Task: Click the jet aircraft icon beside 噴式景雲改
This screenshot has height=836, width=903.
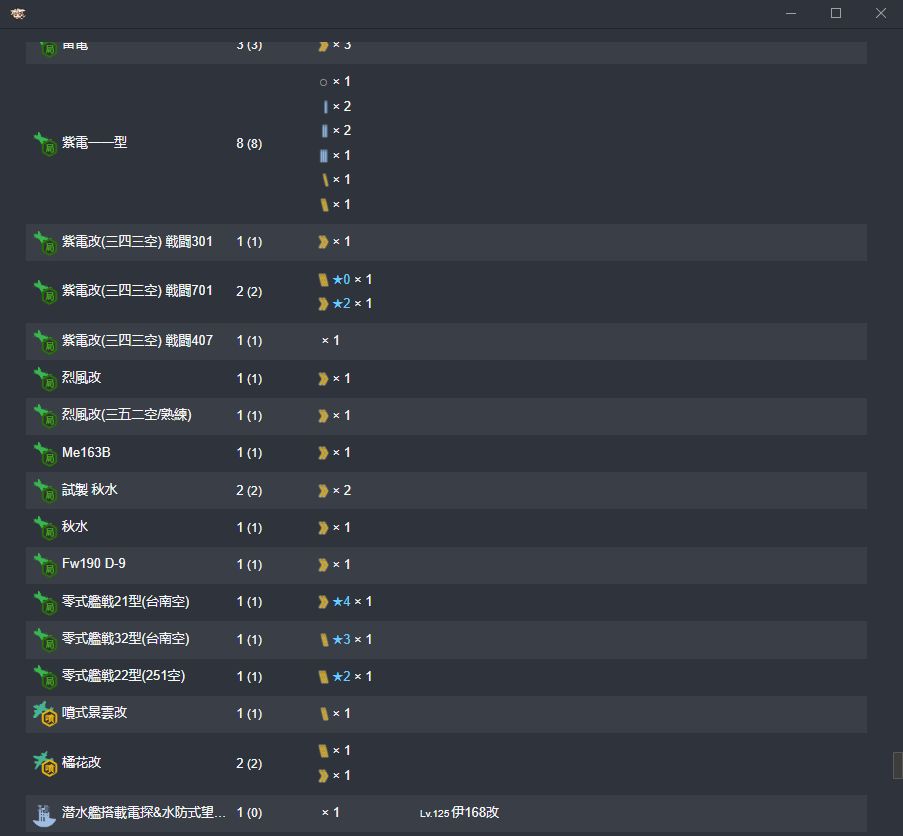Action: (45, 714)
